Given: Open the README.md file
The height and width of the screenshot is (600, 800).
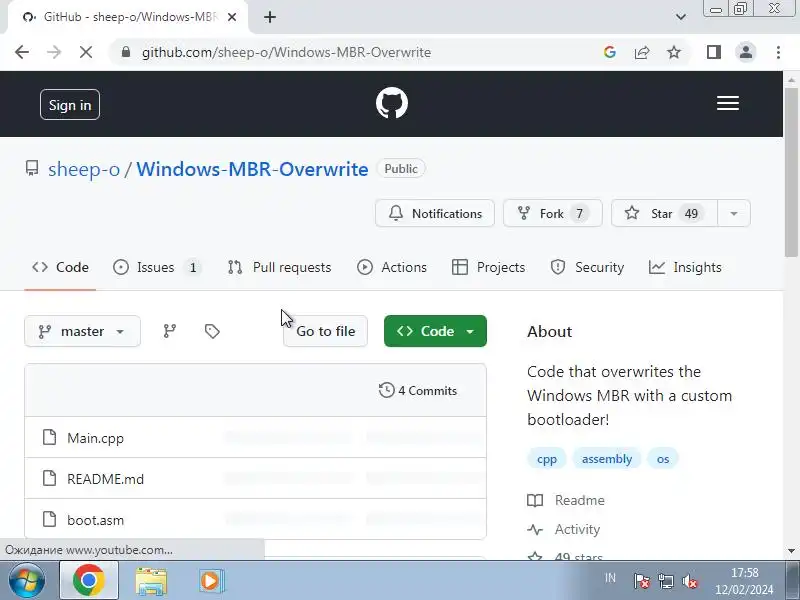Looking at the screenshot, I should [x=106, y=479].
